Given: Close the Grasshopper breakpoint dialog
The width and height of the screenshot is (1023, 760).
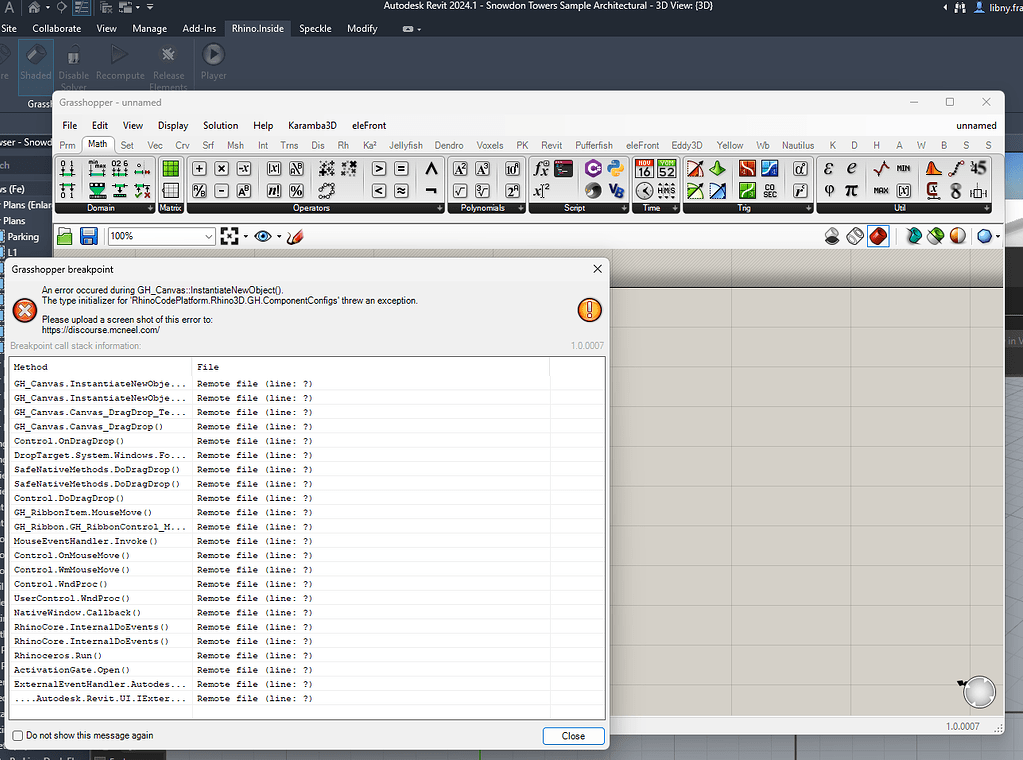Looking at the screenshot, I should 573,735.
